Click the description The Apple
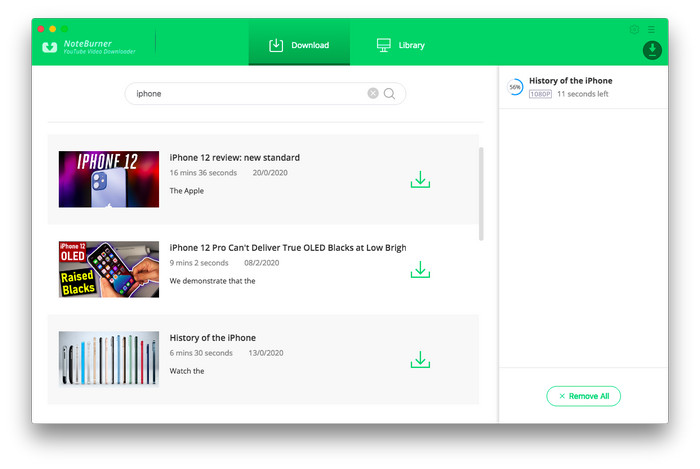The image size is (700, 469). click(187, 191)
